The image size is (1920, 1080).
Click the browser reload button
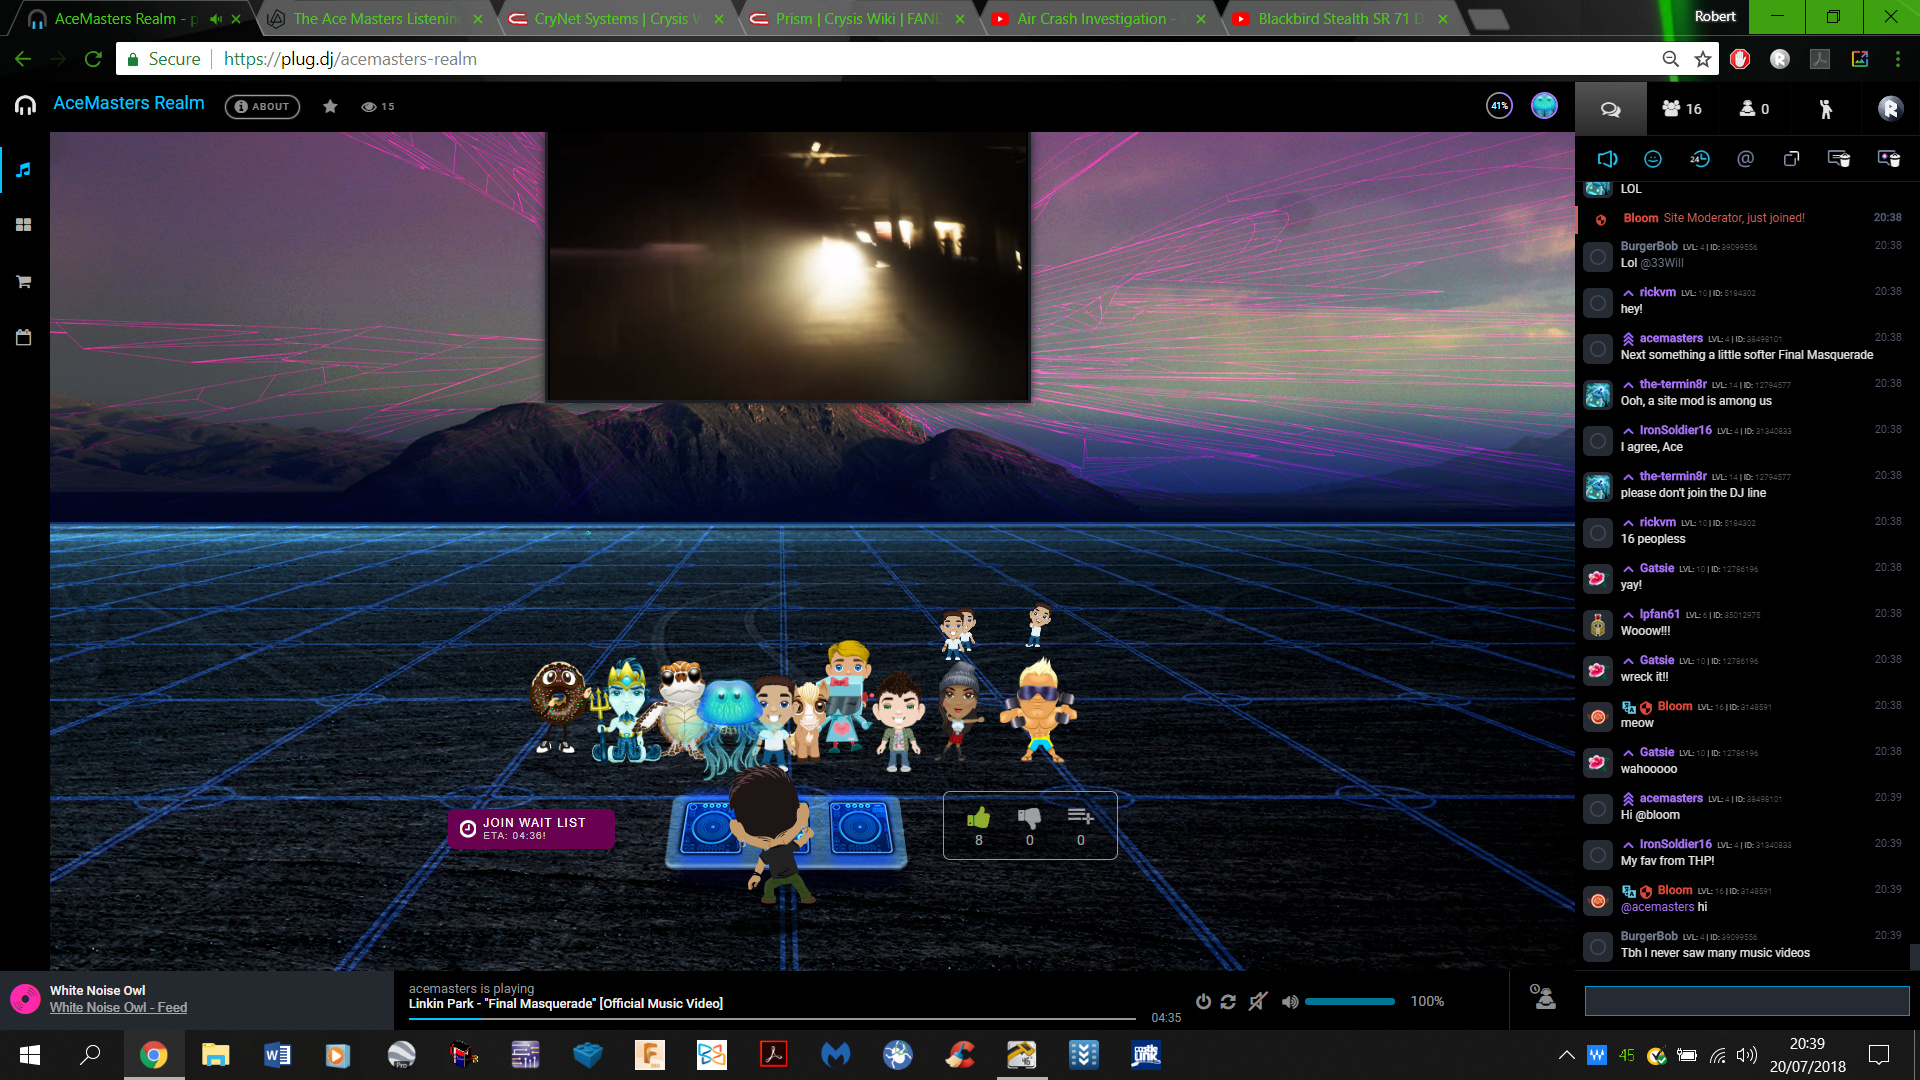[93, 59]
